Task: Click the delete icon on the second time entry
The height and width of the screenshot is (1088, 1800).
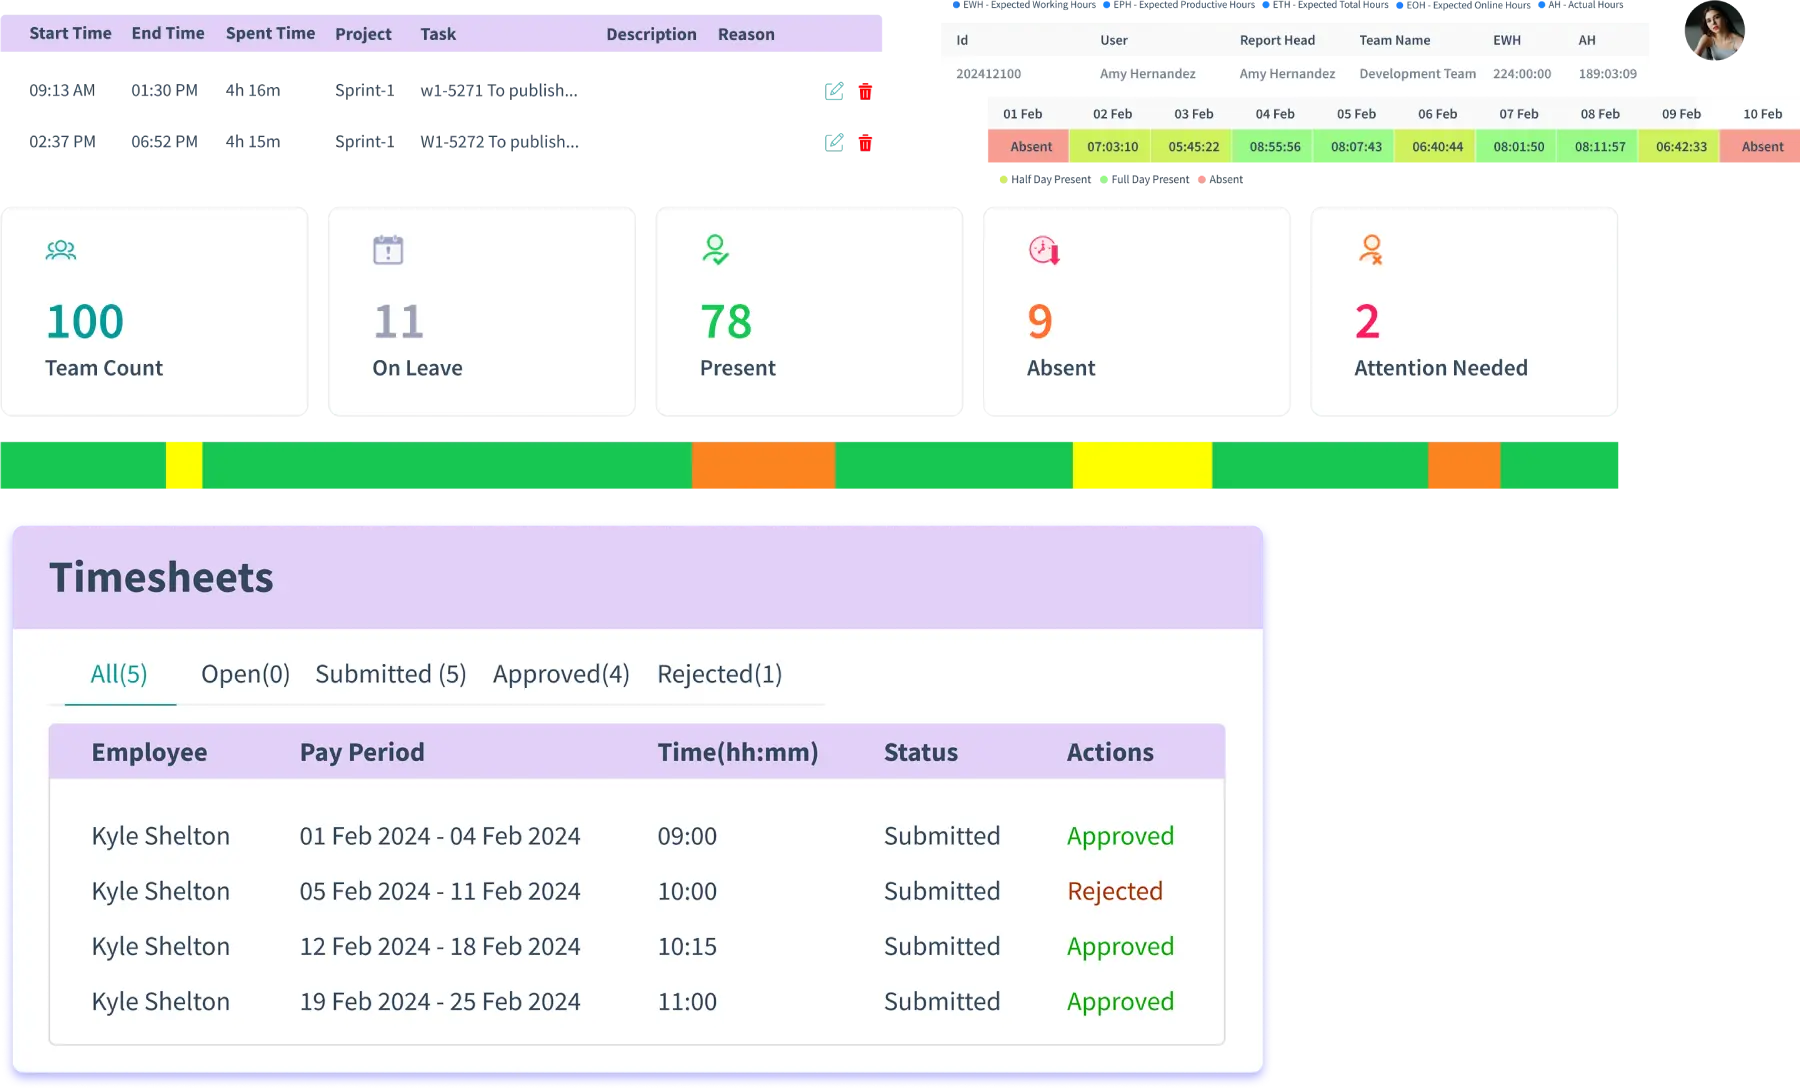Action: 865,140
